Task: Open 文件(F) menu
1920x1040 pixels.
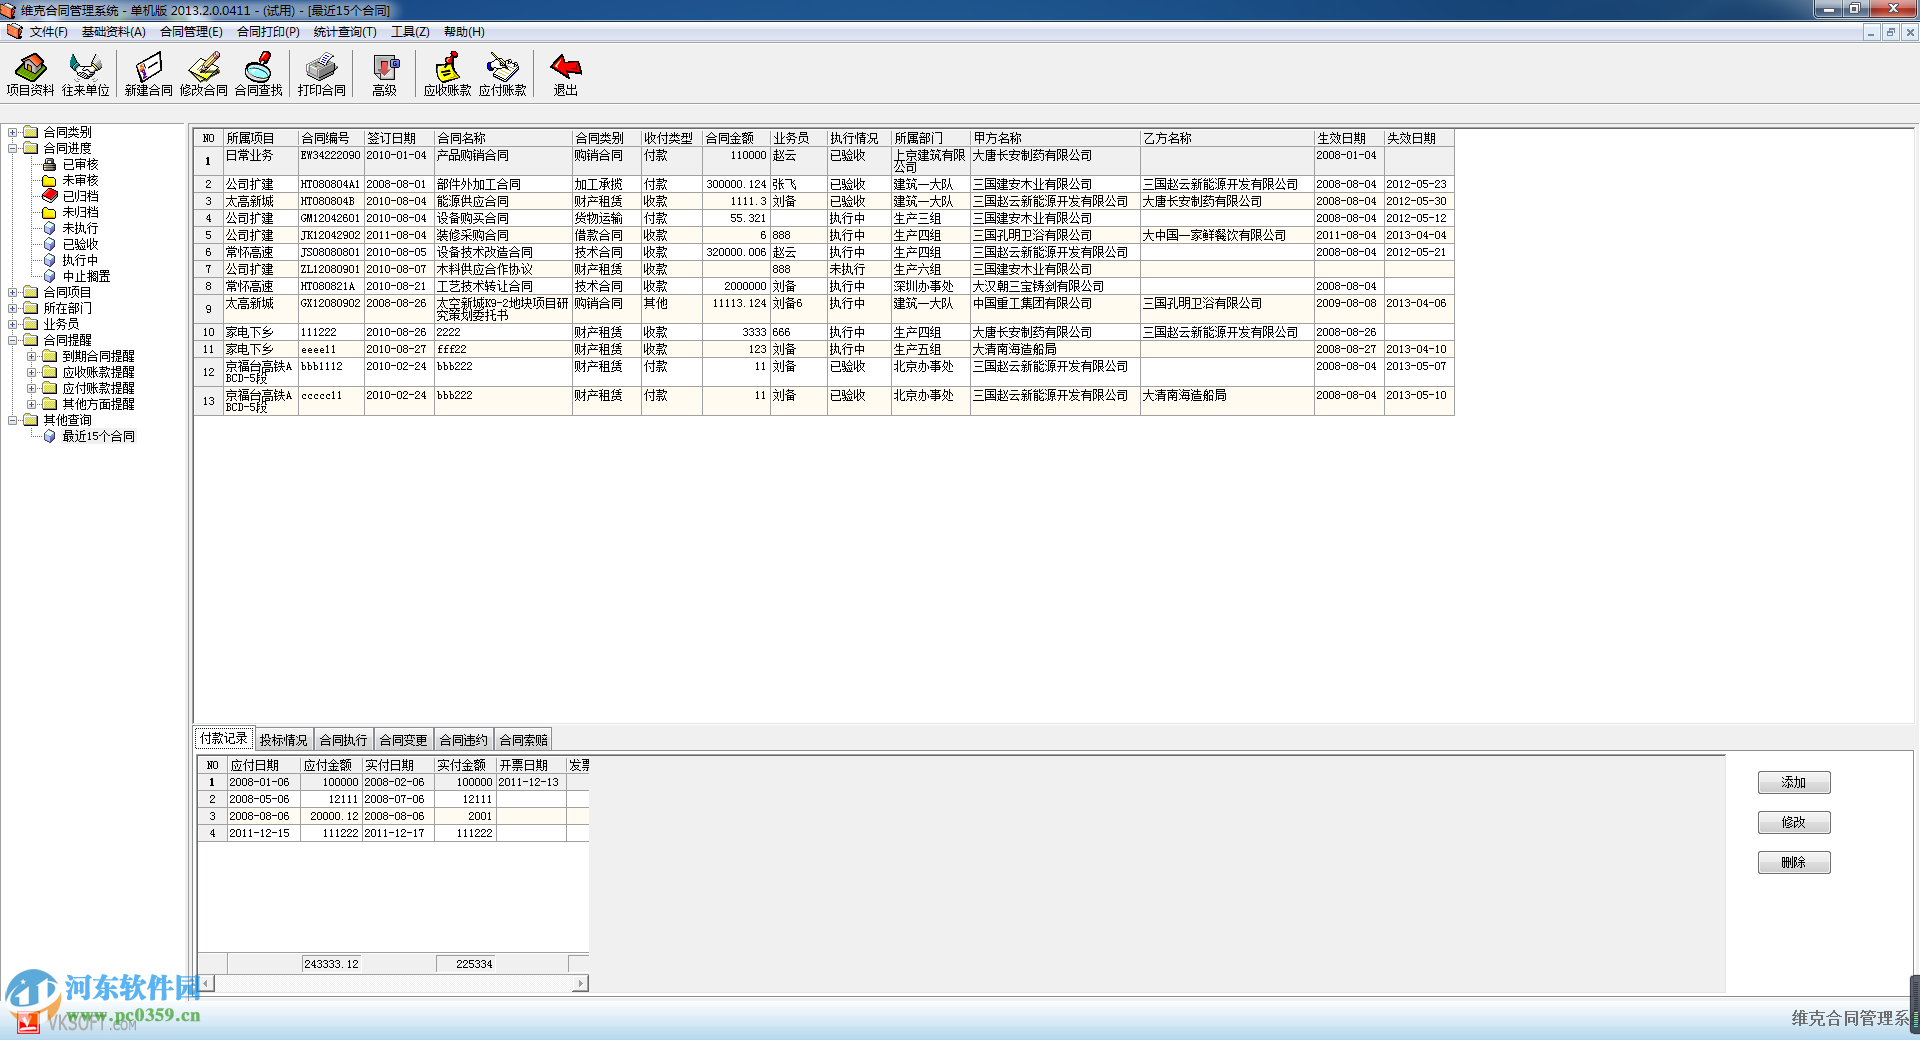Action: click(48, 32)
